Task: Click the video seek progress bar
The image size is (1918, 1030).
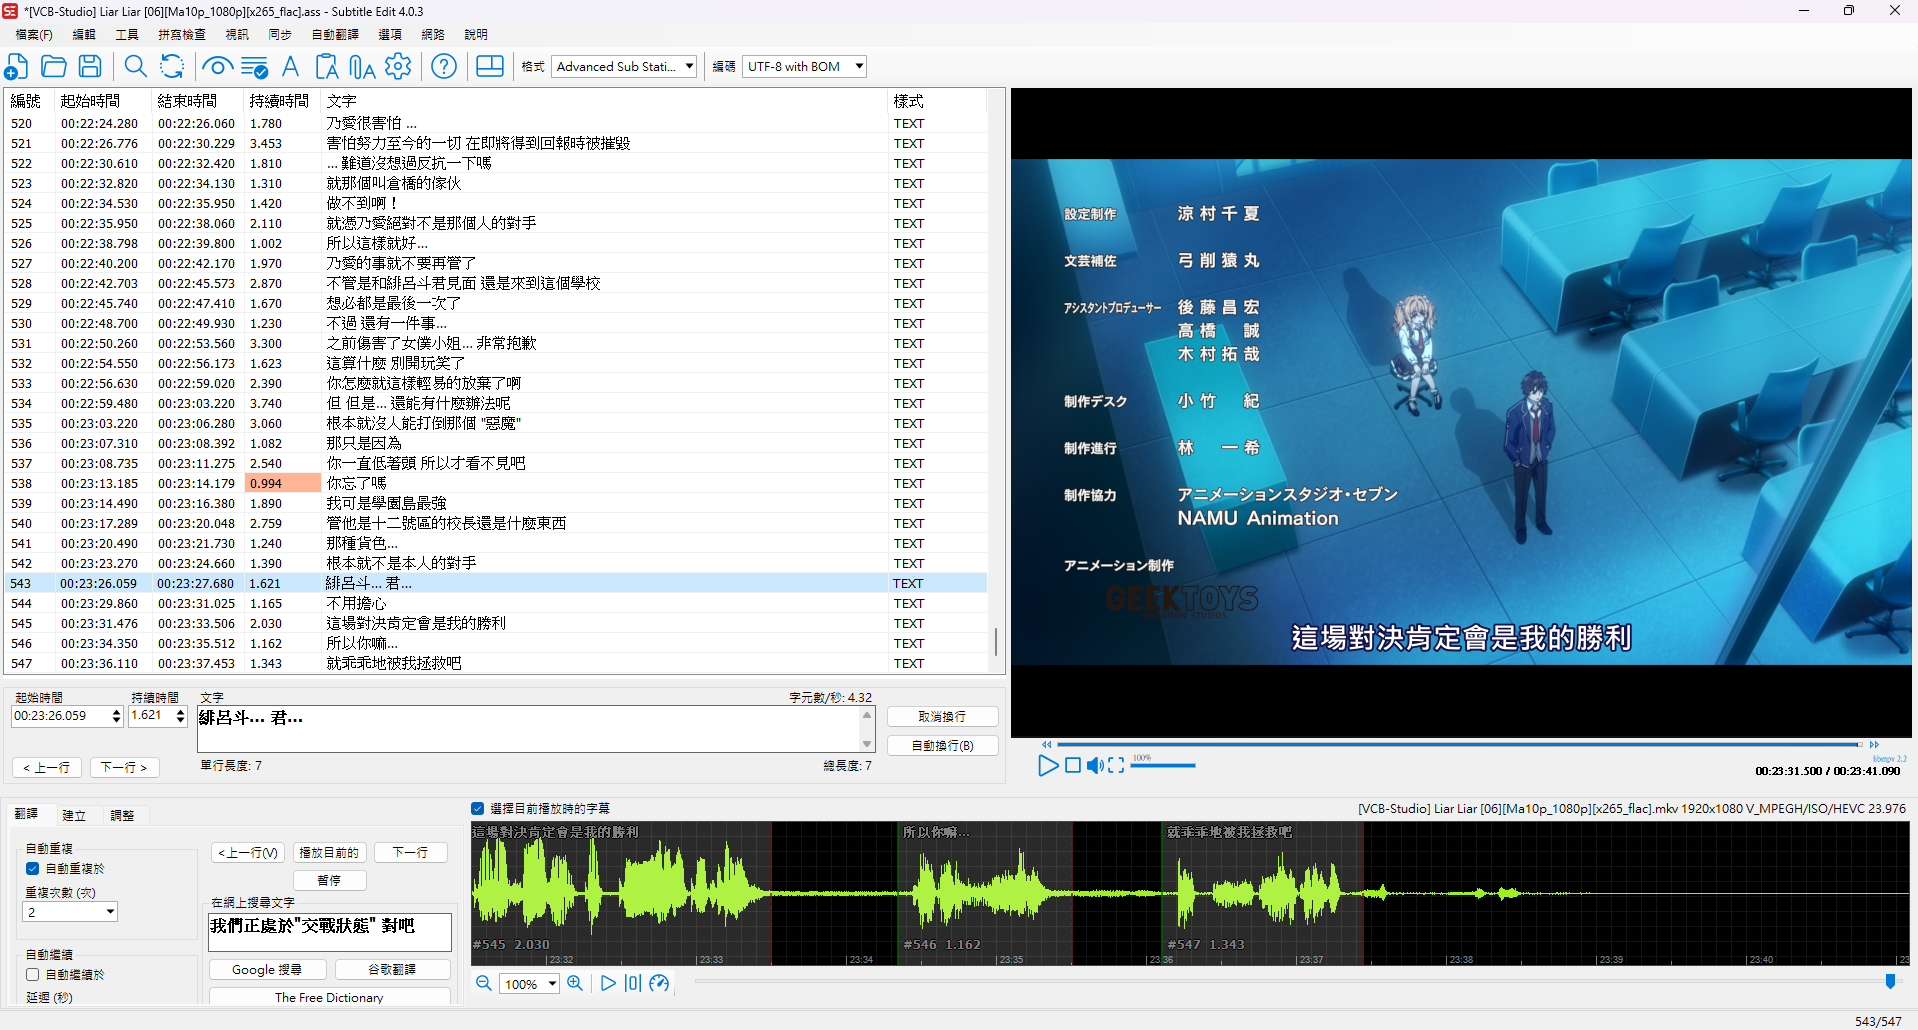Action: click(x=1460, y=745)
